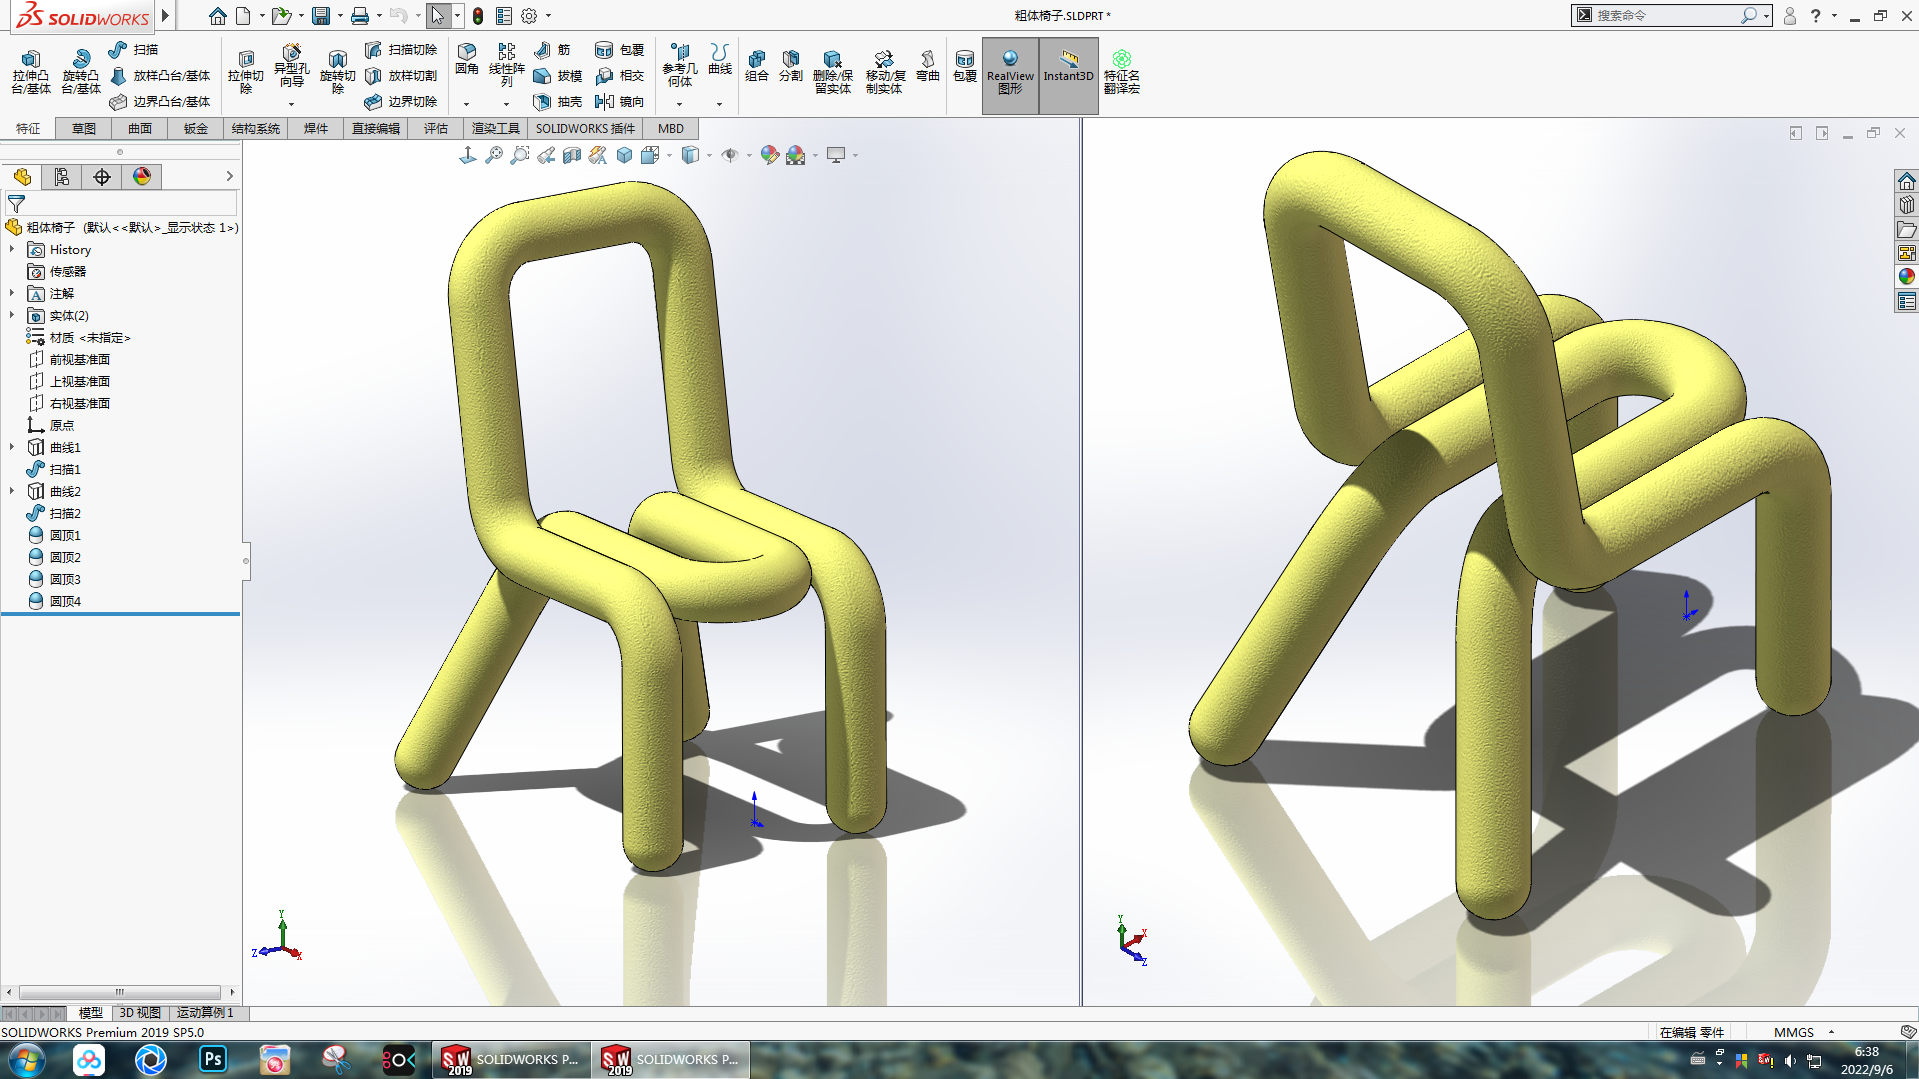
Task: Click Zoom to Fit in the viewport toolbar
Action: (x=494, y=155)
